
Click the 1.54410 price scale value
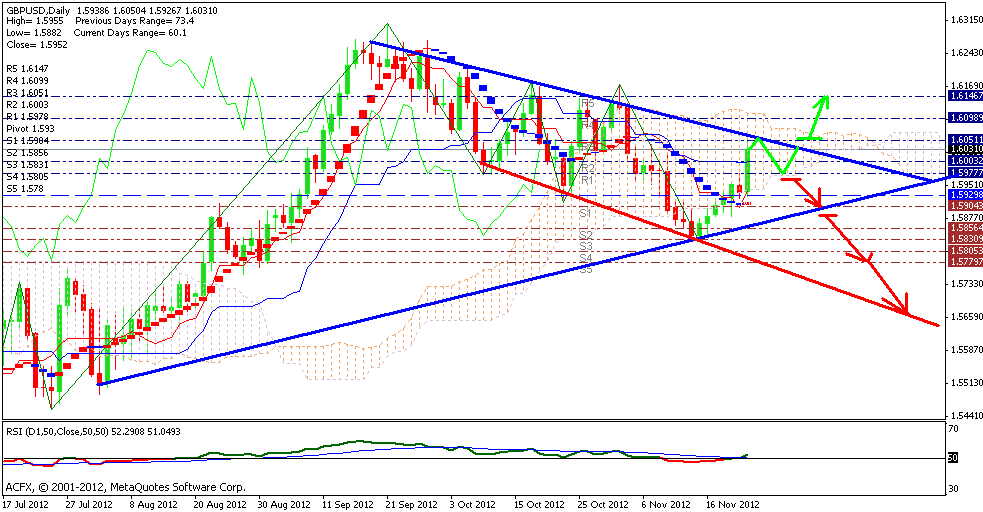(965, 415)
